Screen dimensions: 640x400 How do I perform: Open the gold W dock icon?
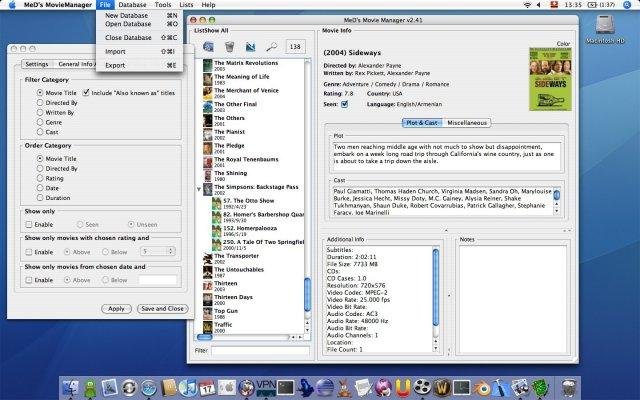coord(442,388)
